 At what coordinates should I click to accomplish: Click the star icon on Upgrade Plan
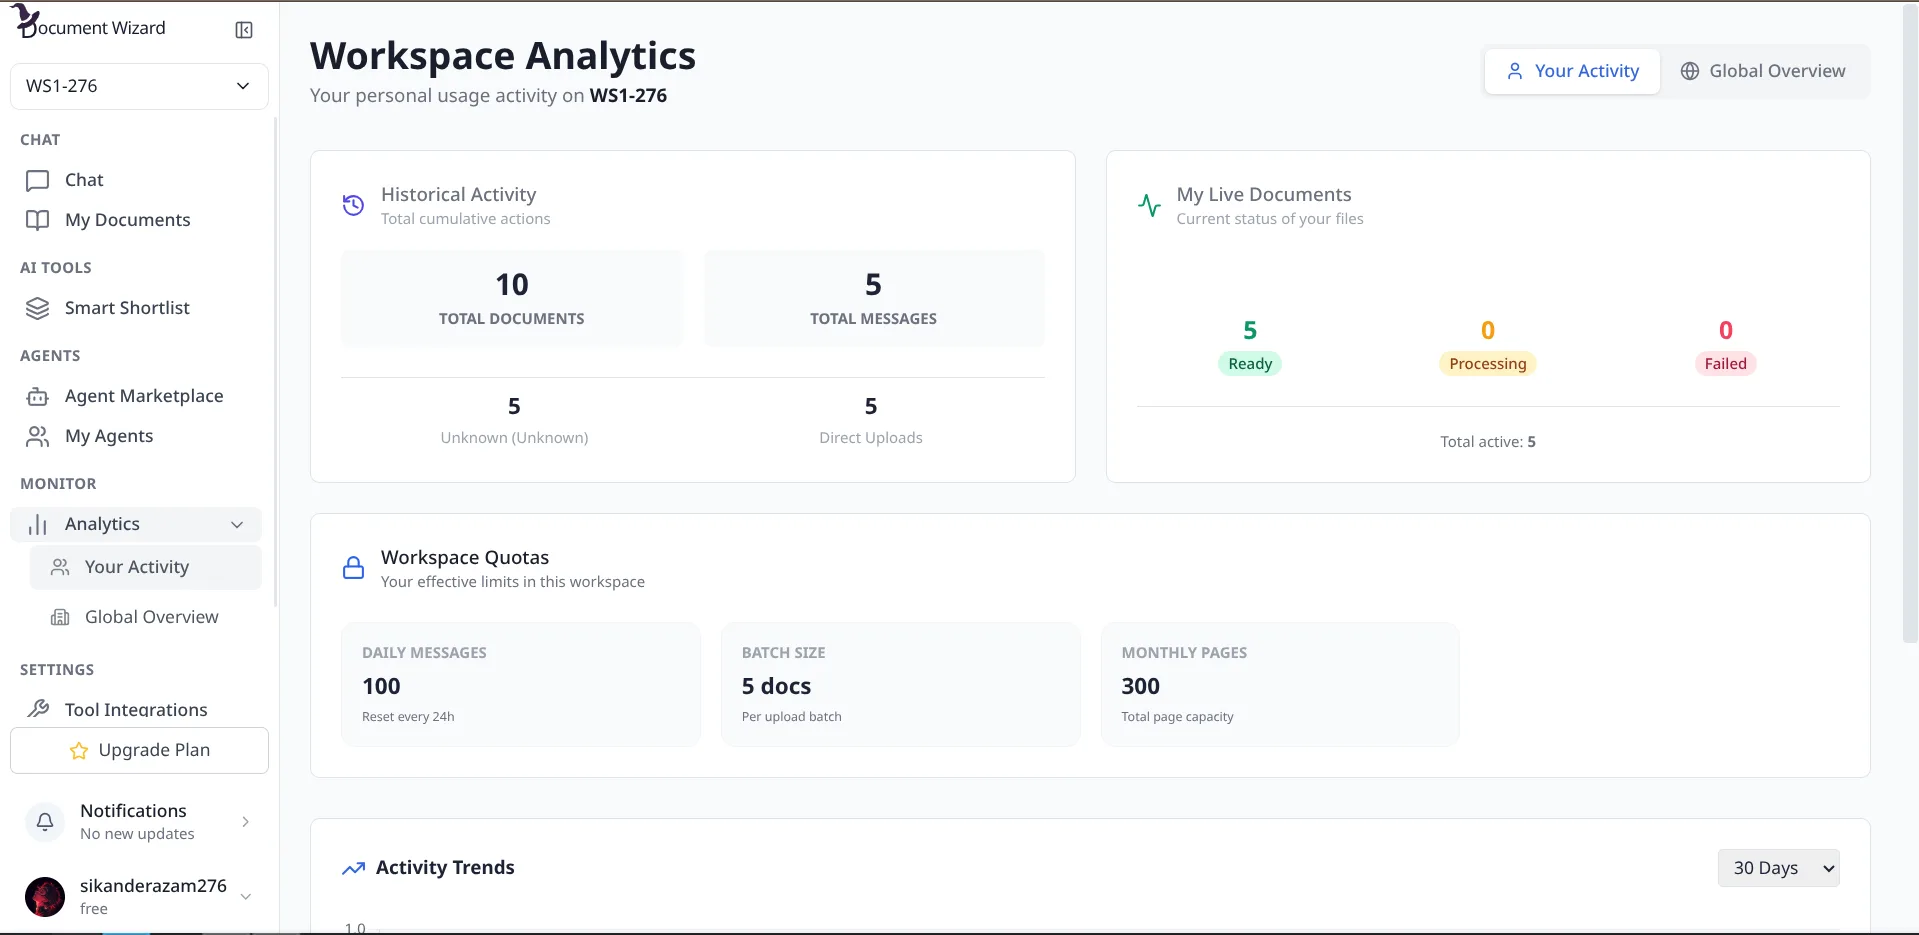tap(79, 751)
